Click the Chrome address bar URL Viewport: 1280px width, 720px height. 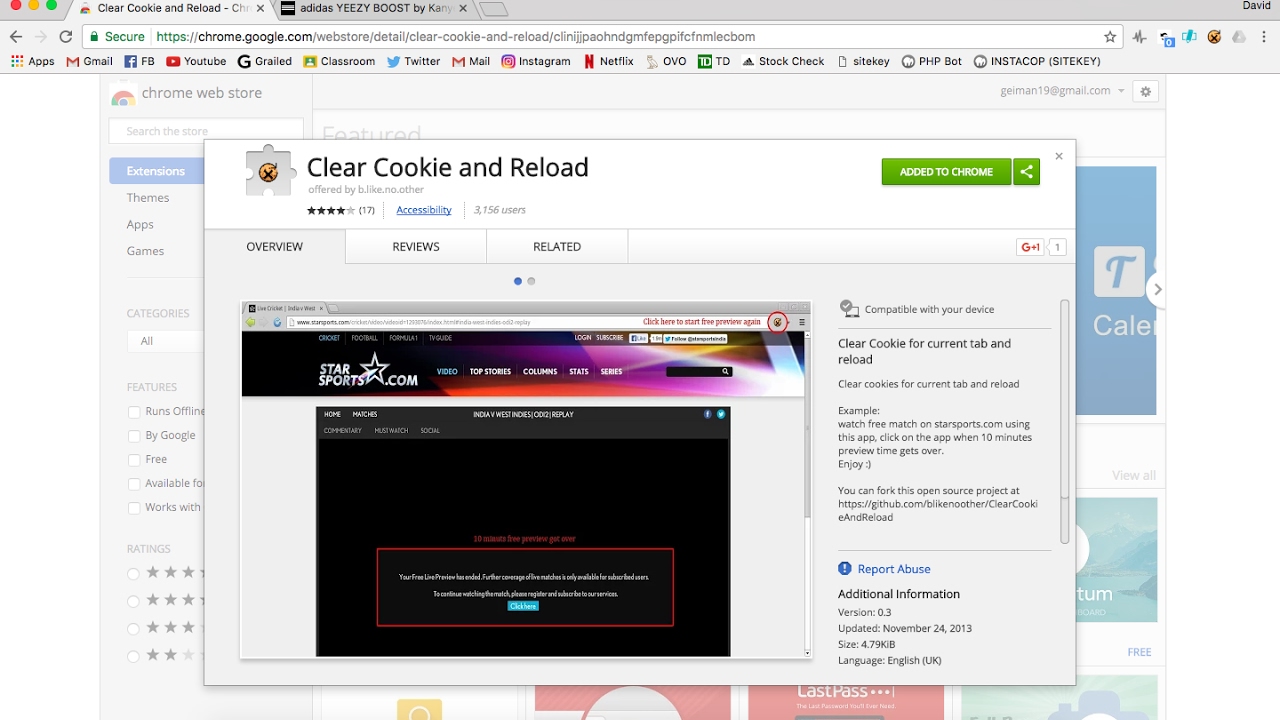point(455,37)
